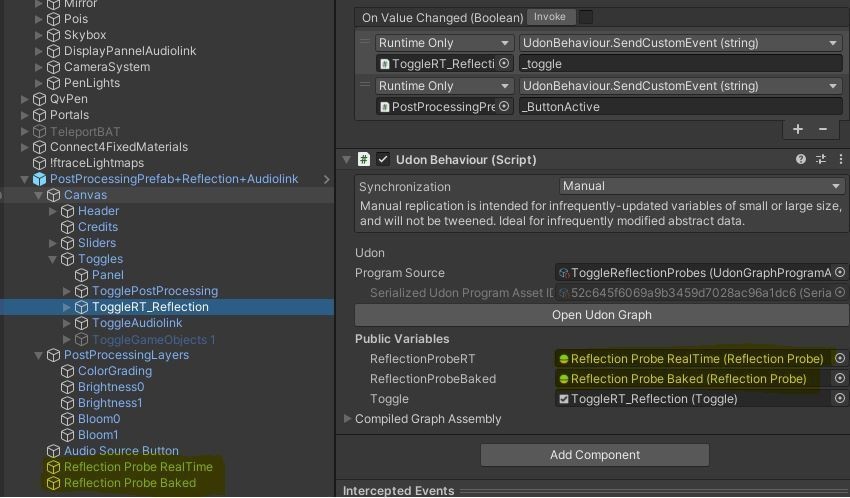Select ReflectionProbeRT object field

(693, 359)
